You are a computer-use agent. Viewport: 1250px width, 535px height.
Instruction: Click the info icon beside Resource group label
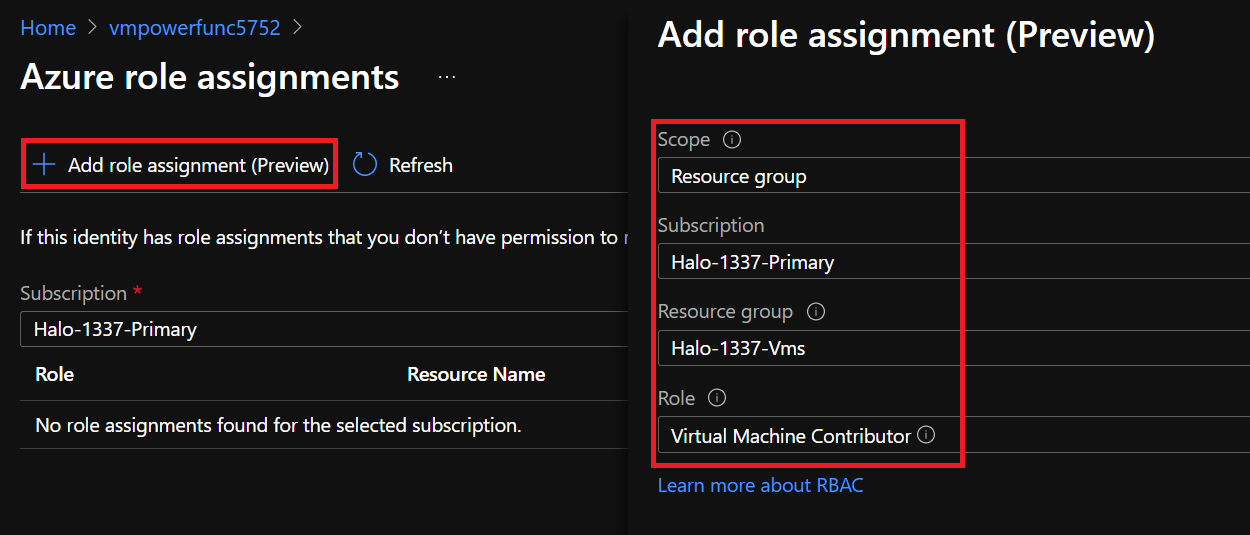click(x=815, y=312)
